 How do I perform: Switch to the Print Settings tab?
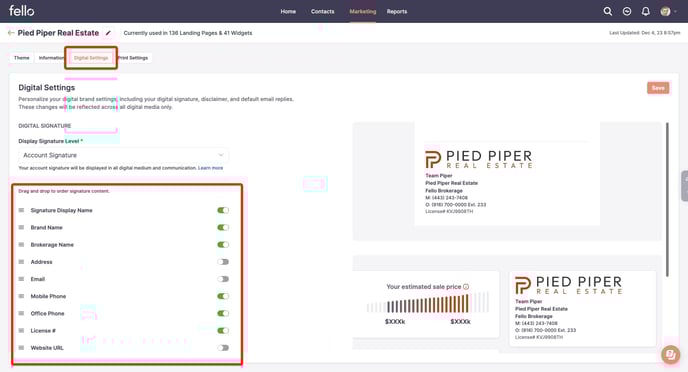[134, 58]
